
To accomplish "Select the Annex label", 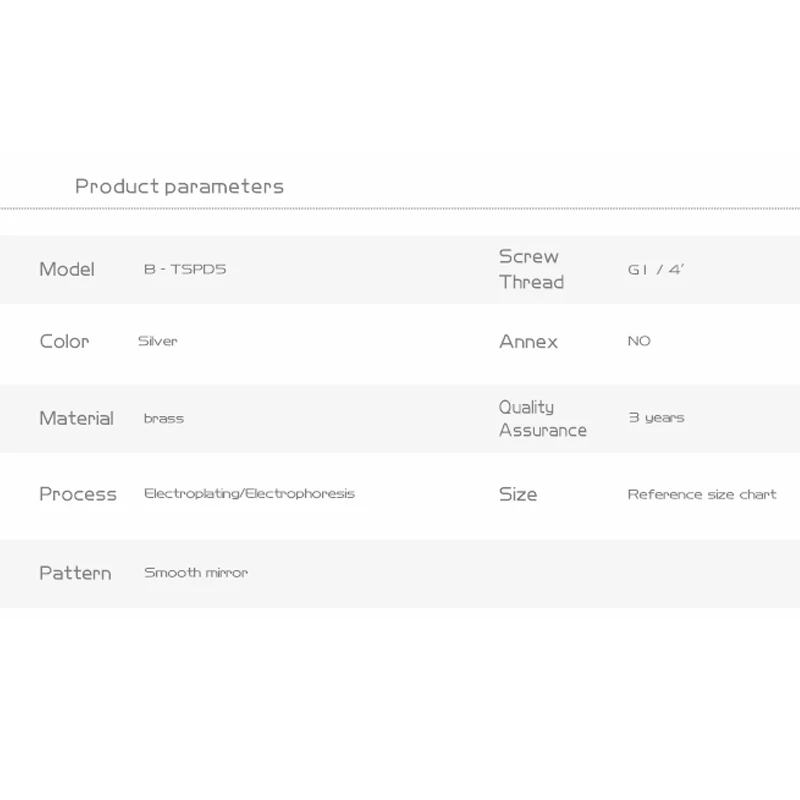I will (528, 341).
